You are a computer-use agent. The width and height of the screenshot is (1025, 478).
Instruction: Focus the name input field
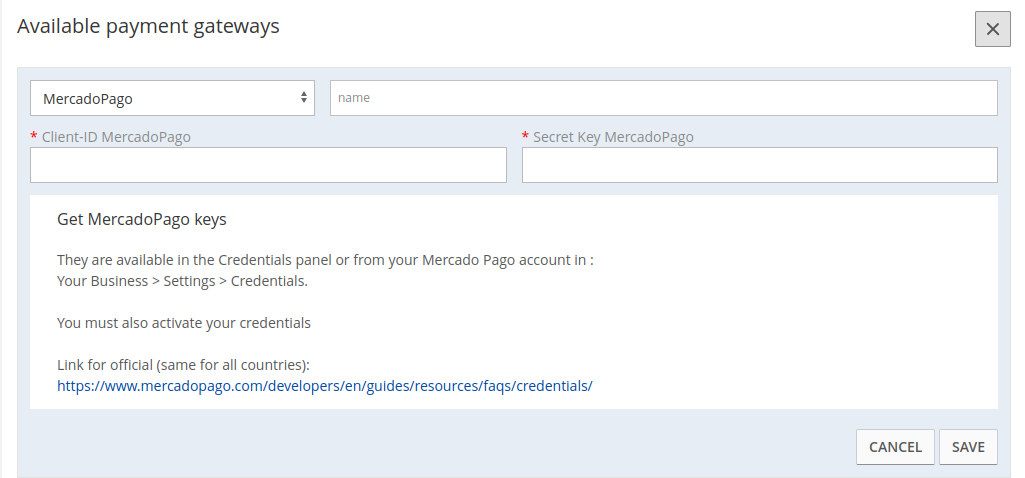click(x=664, y=98)
